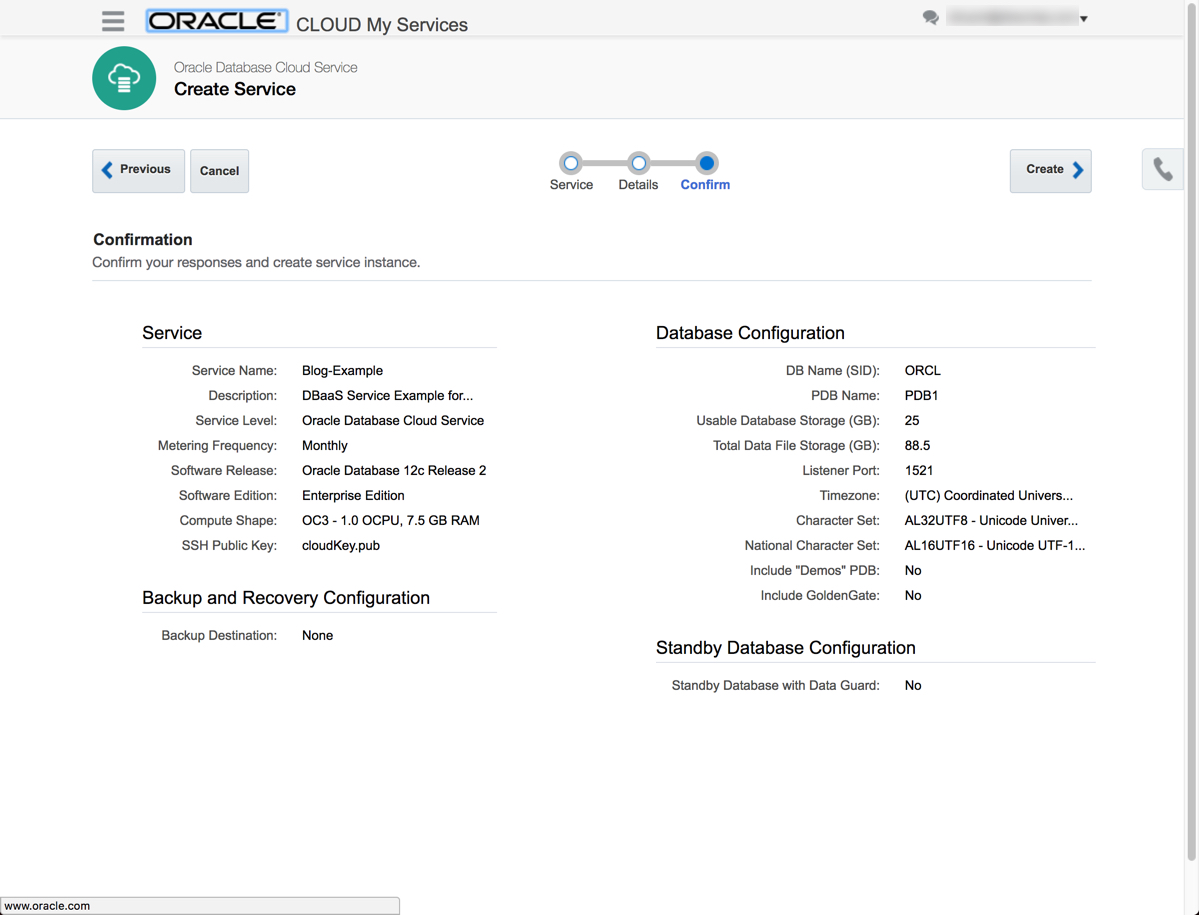Select the Metering Frequency value Monthly
This screenshot has height=915, width=1199.
(325, 446)
